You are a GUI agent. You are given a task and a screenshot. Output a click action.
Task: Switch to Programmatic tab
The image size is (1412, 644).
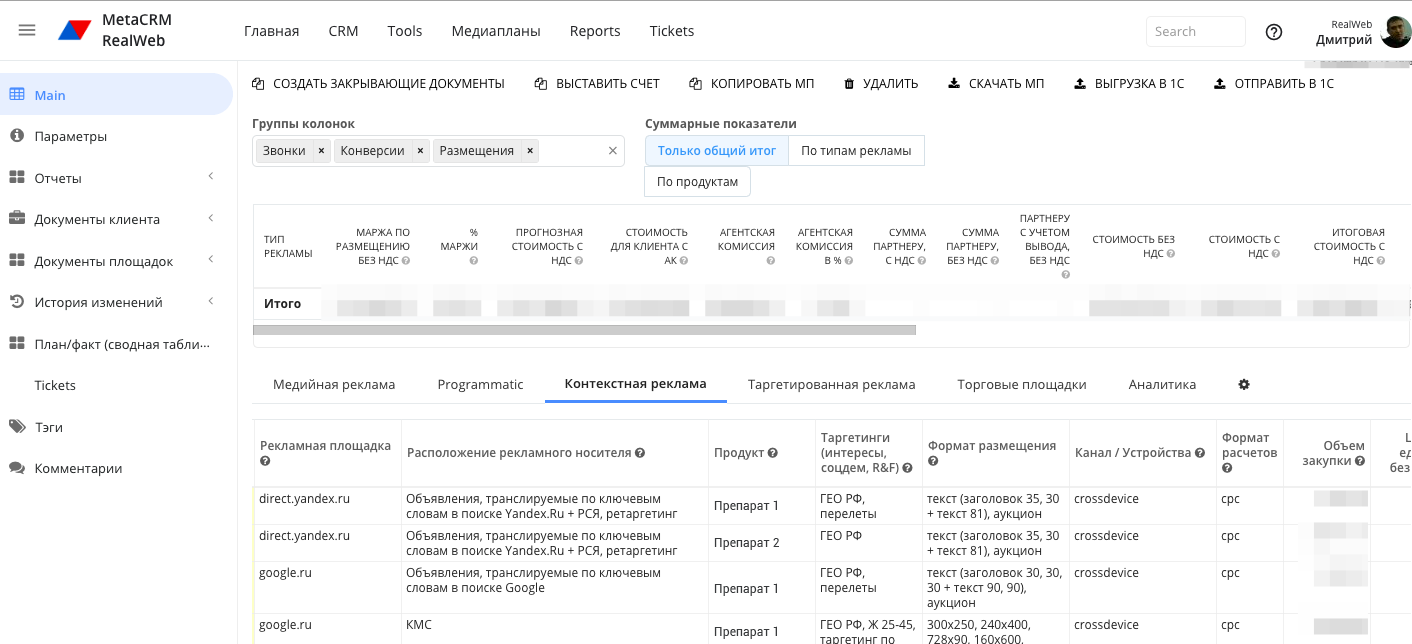480,384
